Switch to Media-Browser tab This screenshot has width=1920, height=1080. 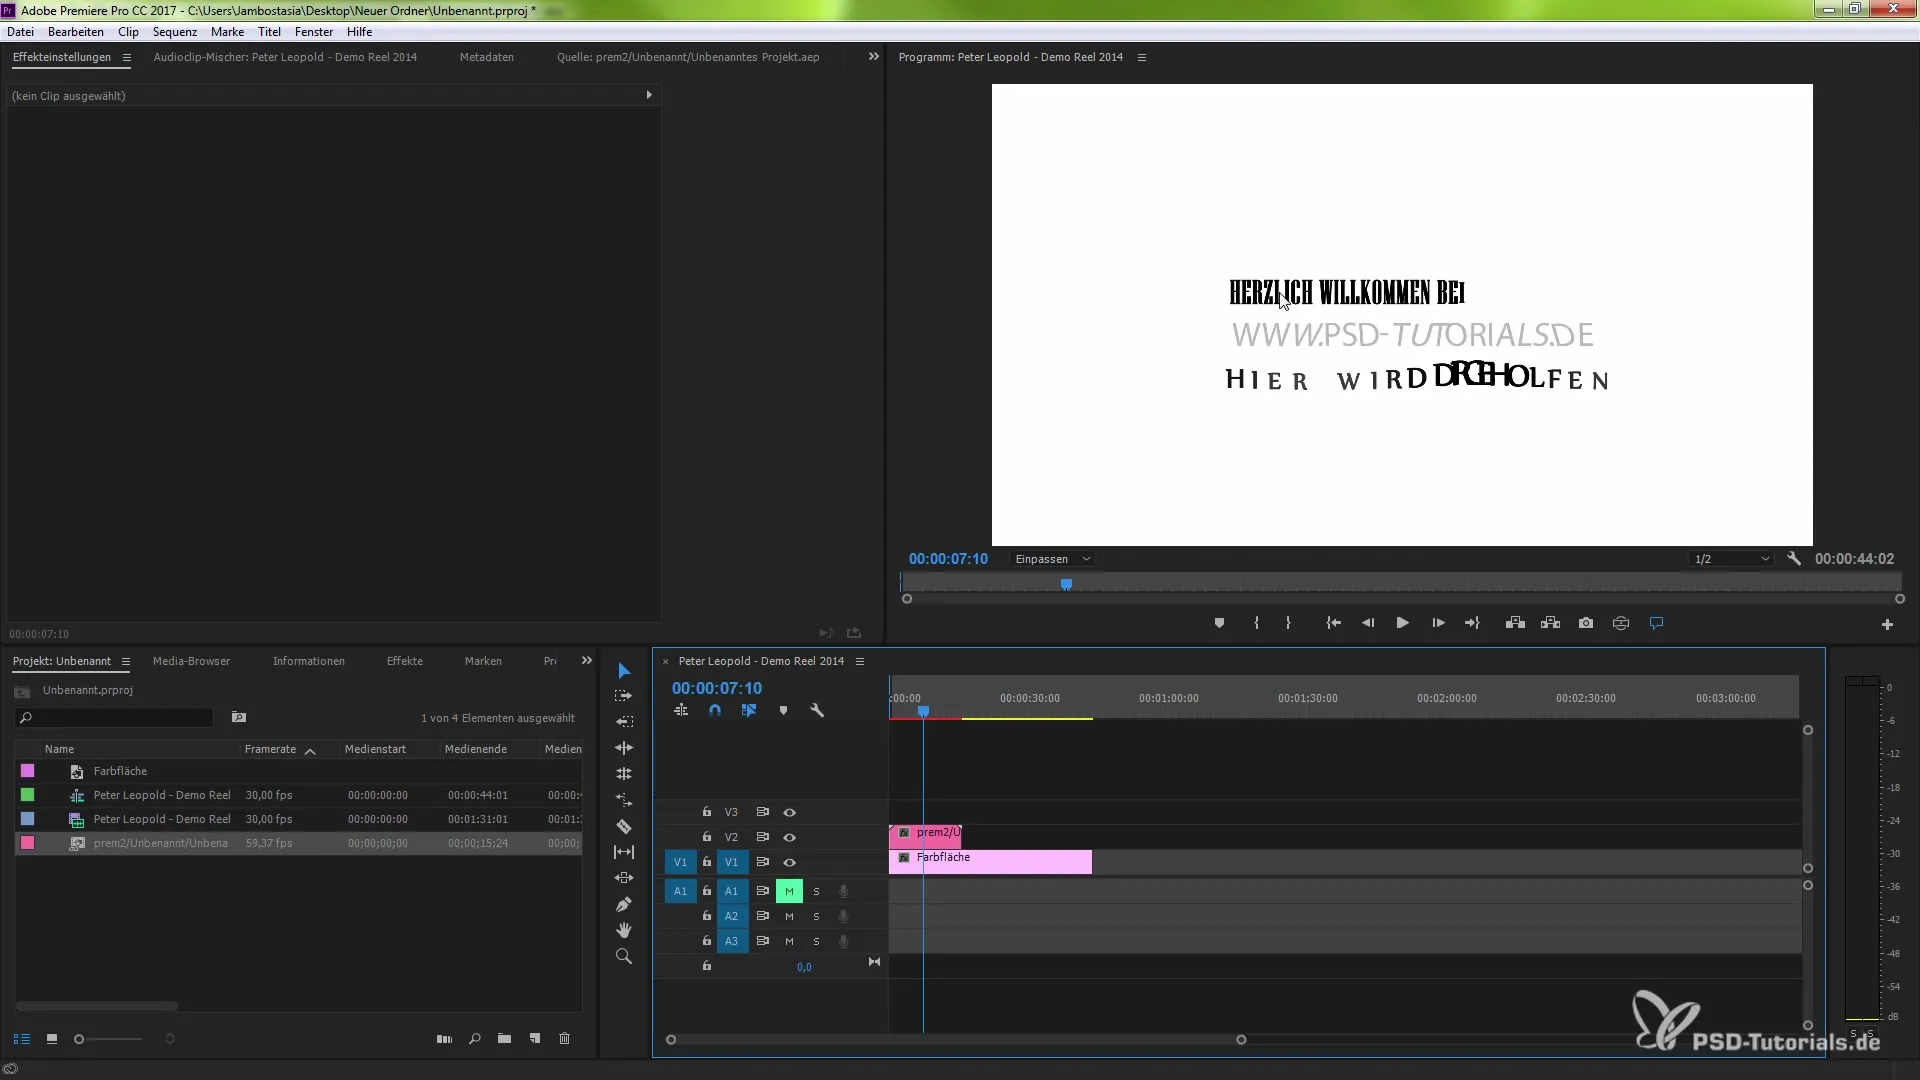[191, 662]
